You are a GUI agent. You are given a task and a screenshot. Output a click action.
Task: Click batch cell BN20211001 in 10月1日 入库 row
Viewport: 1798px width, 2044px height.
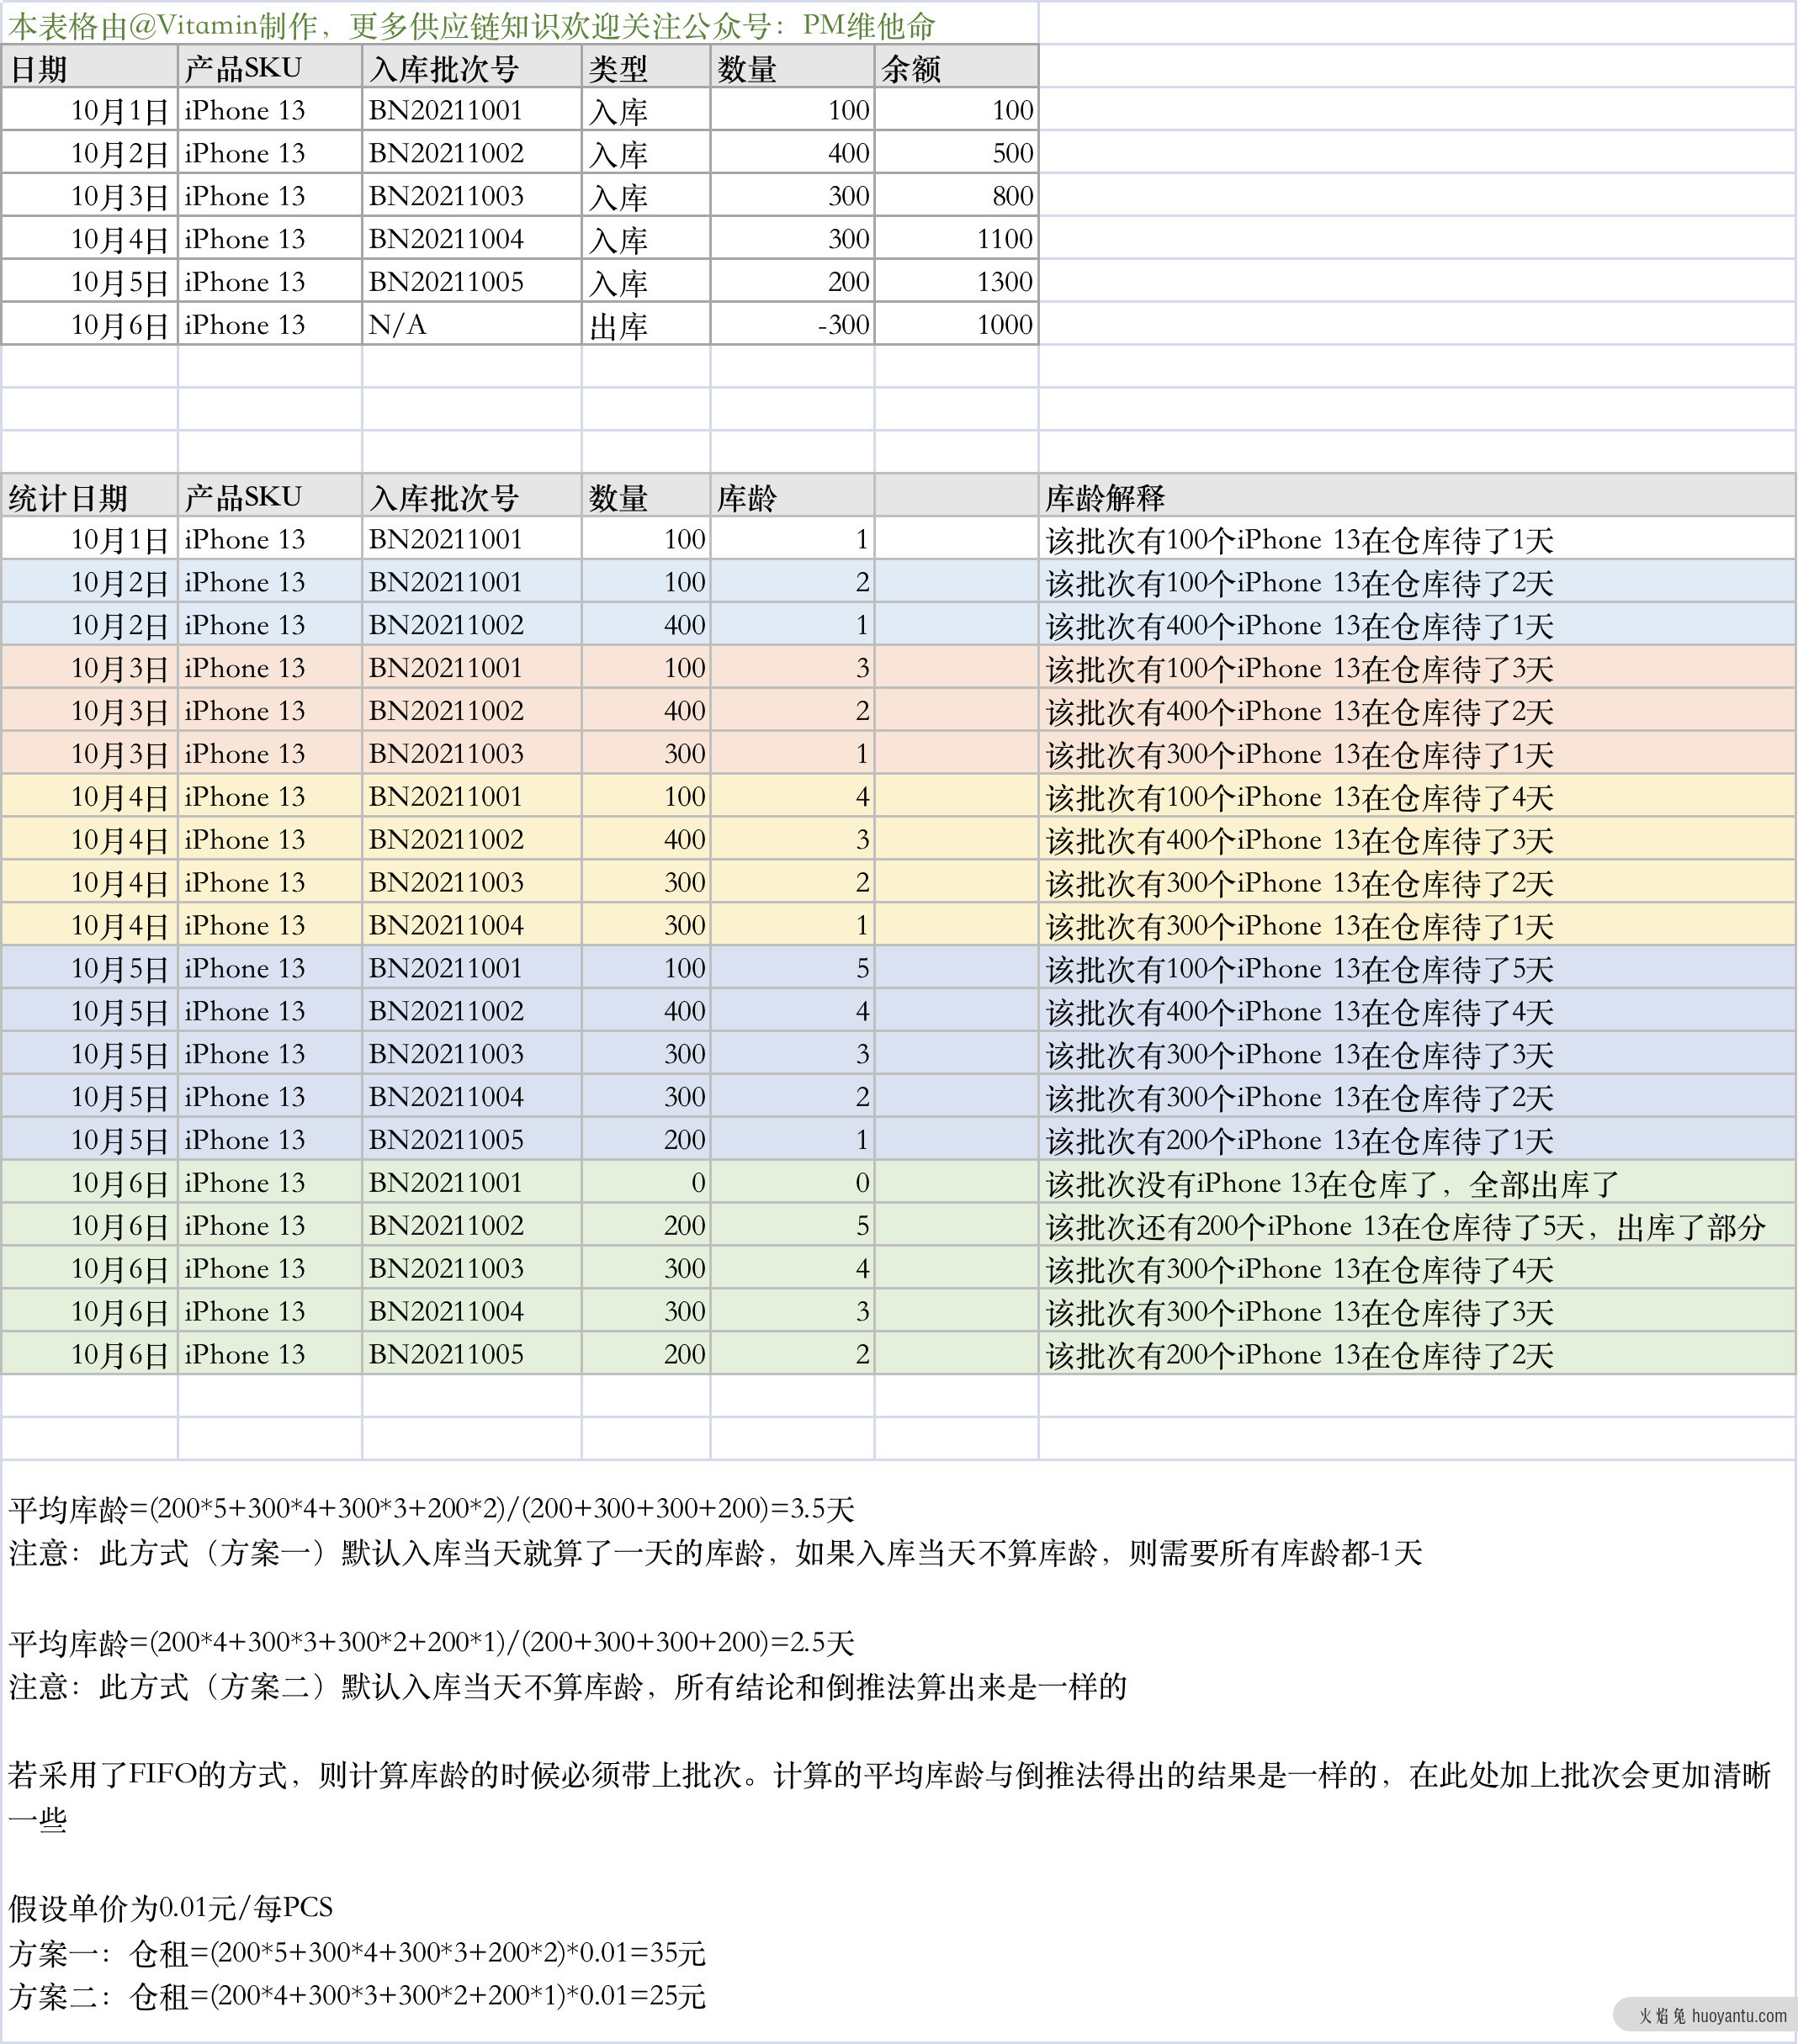[x=471, y=110]
